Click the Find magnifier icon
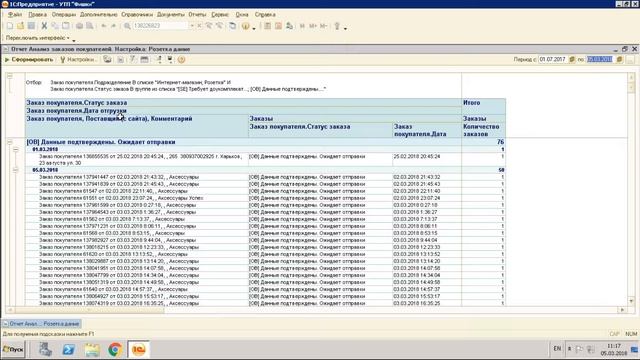The width and height of the screenshot is (640, 360). tap(127, 26)
